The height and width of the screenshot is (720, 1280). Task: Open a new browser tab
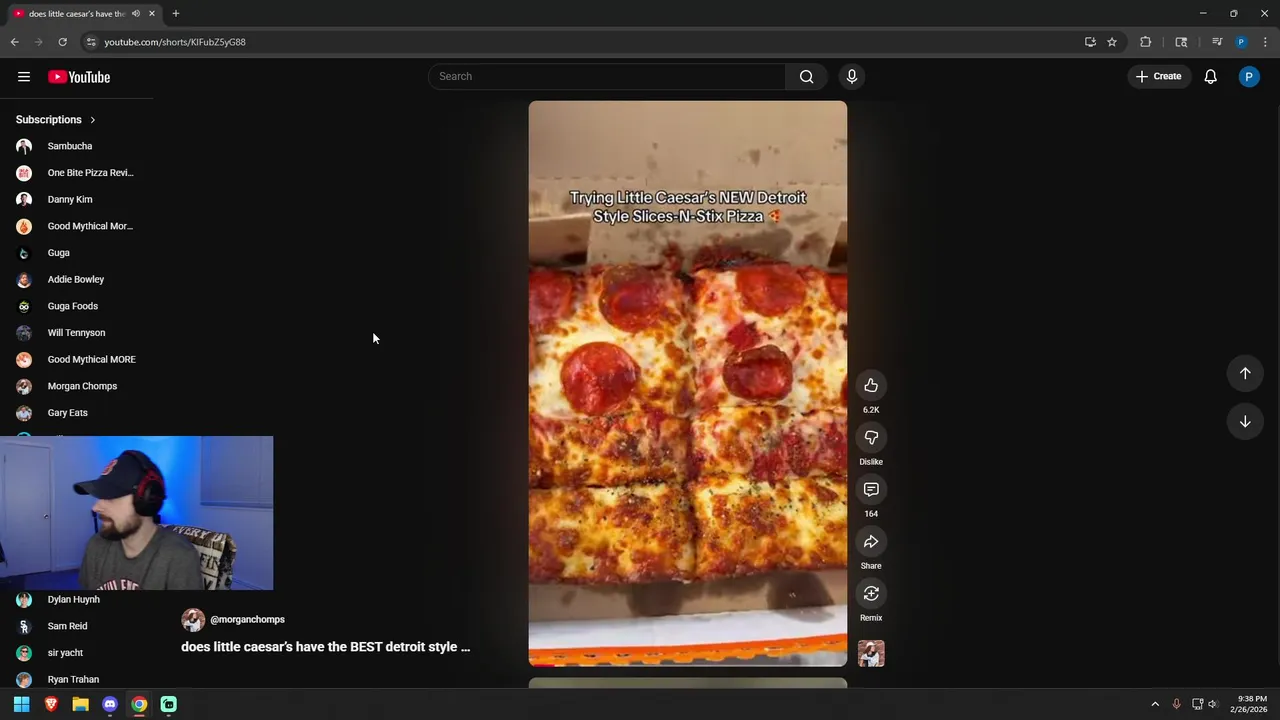pyautogui.click(x=176, y=14)
